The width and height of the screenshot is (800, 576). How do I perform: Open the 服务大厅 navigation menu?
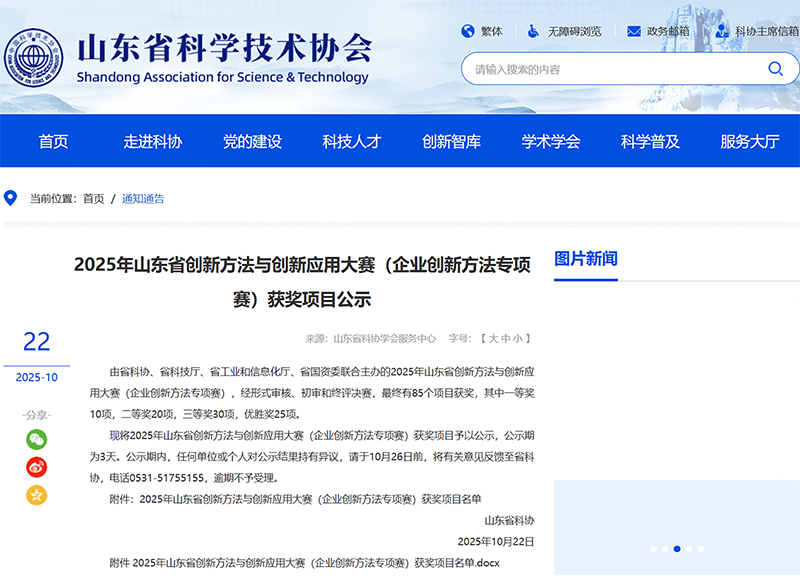(749, 141)
